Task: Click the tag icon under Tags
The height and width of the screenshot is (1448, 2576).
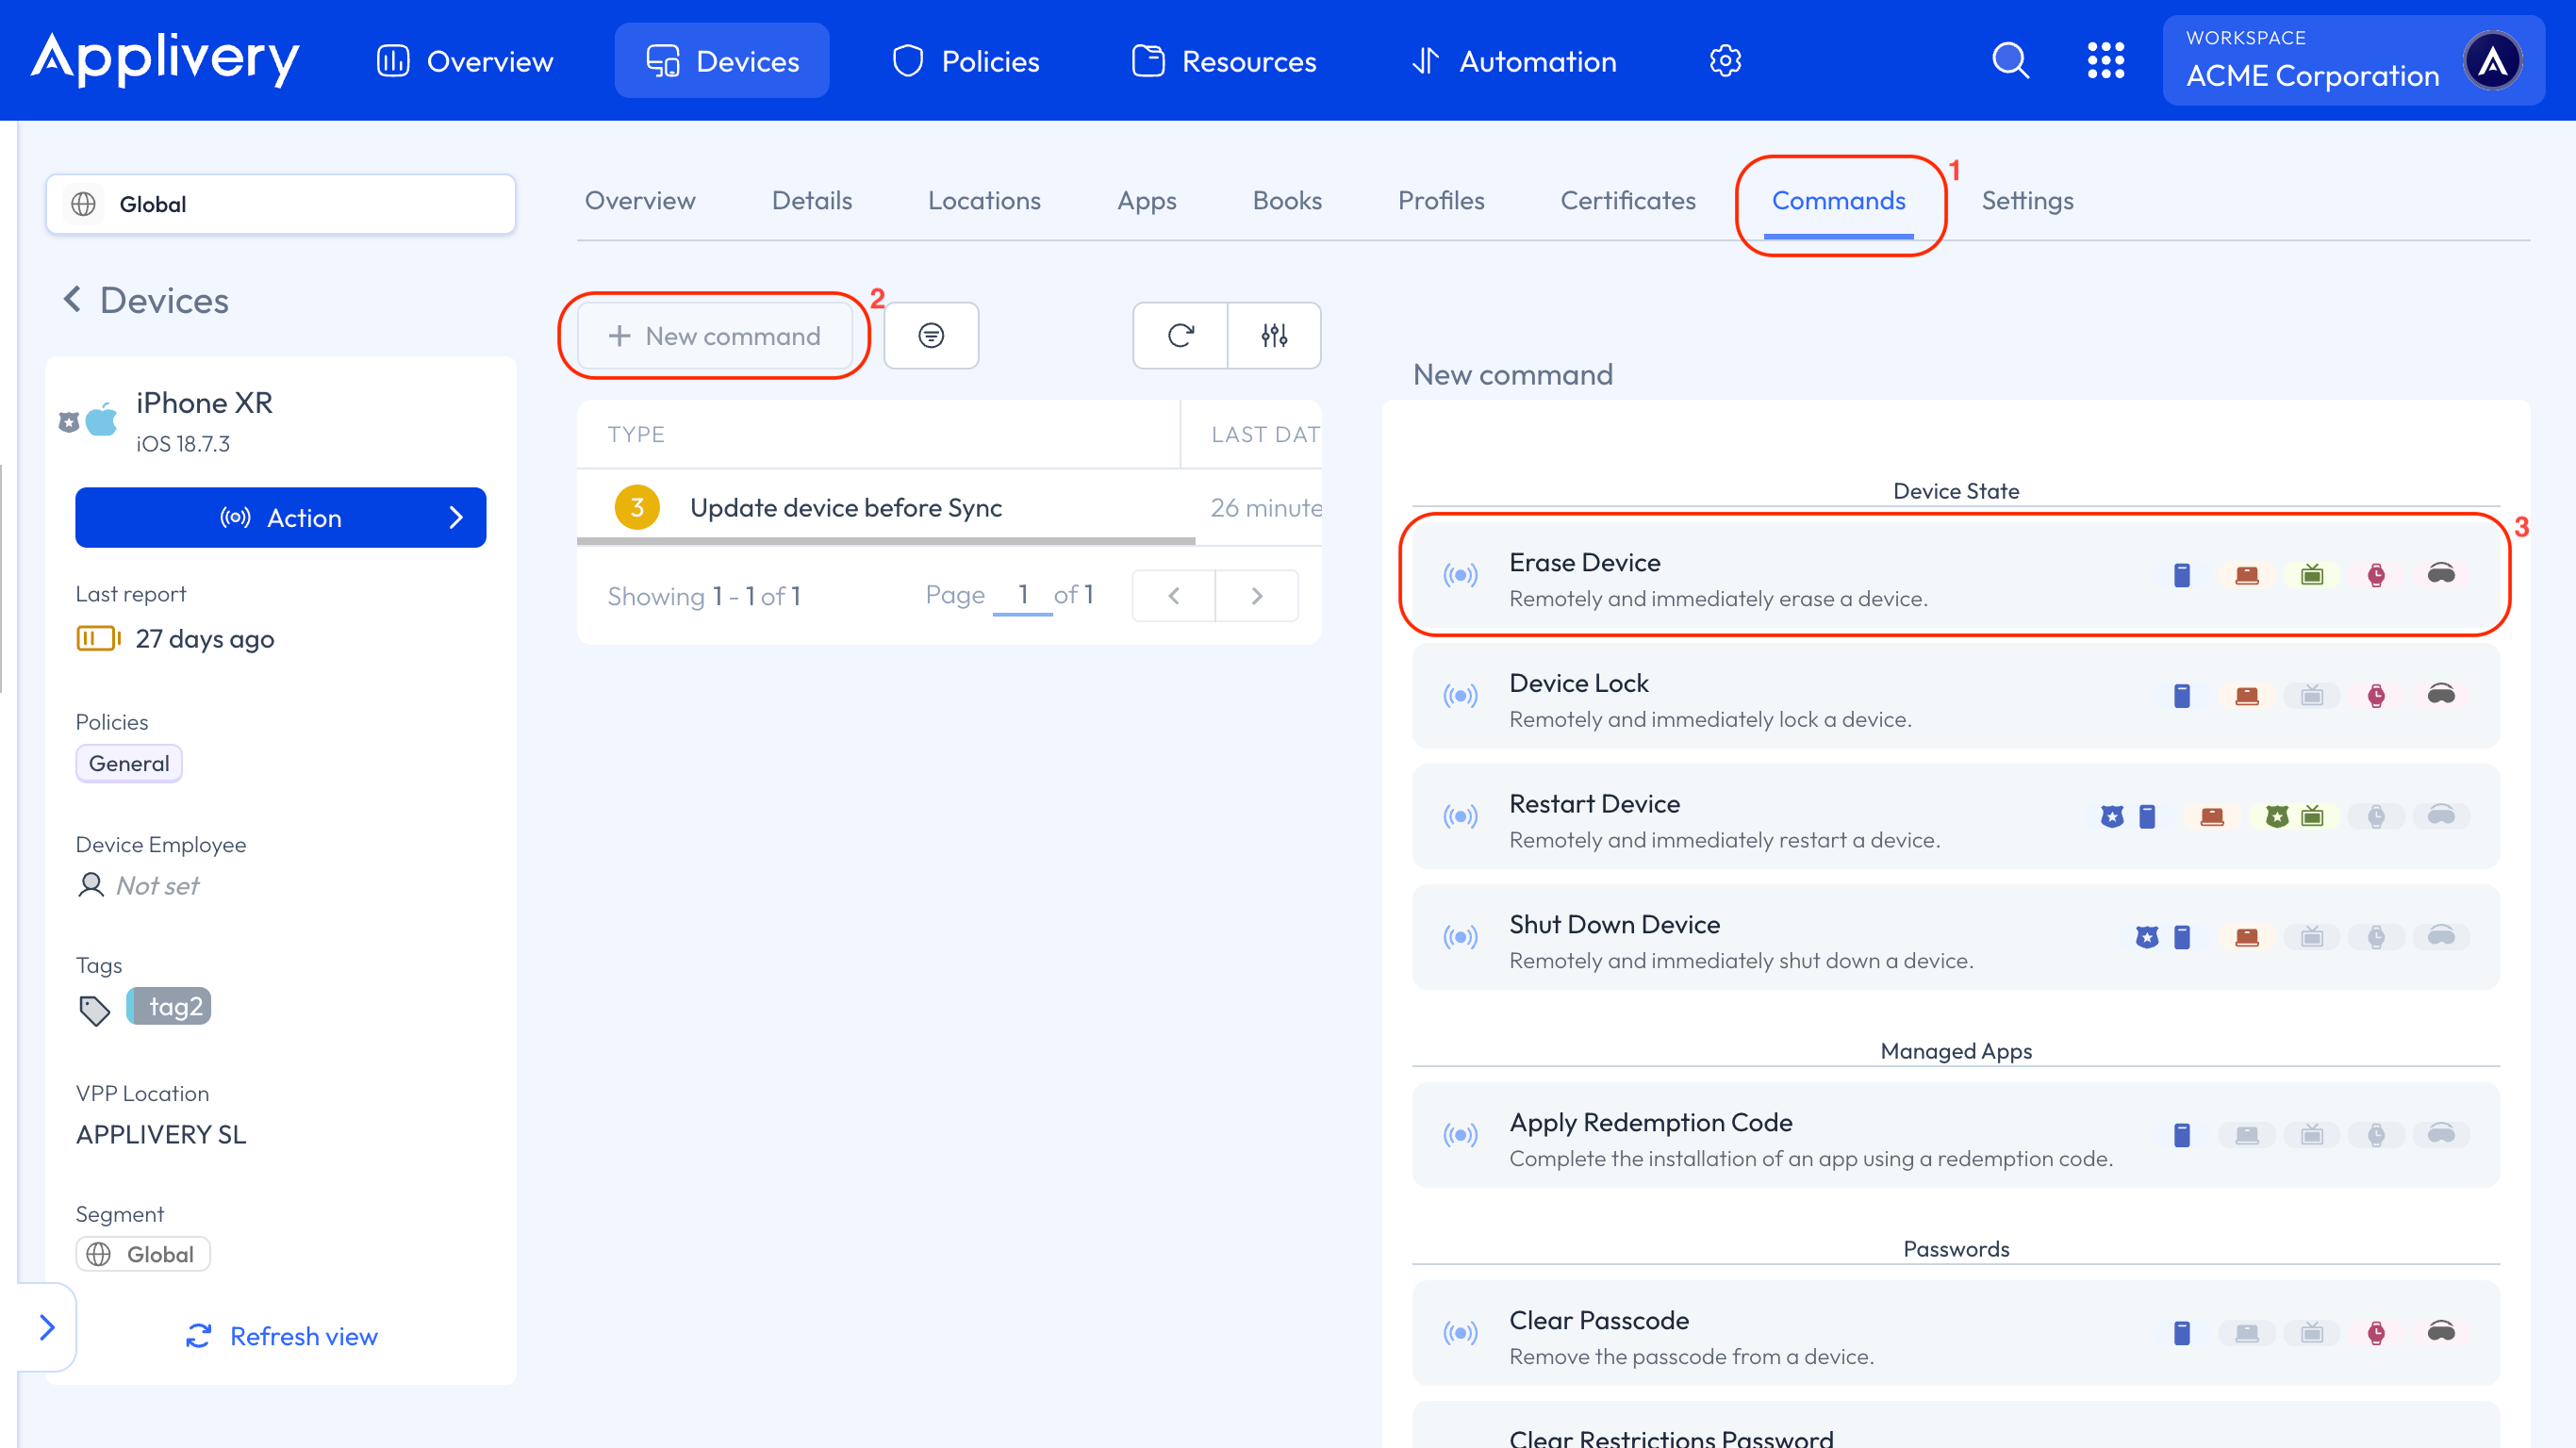Action: [x=94, y=1010]
